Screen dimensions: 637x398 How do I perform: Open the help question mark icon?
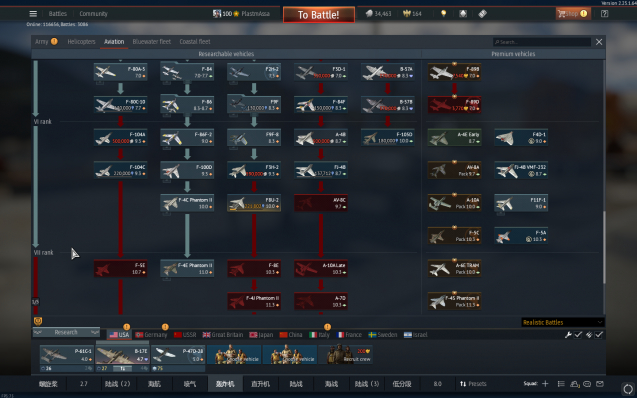(x=604, y=14)
